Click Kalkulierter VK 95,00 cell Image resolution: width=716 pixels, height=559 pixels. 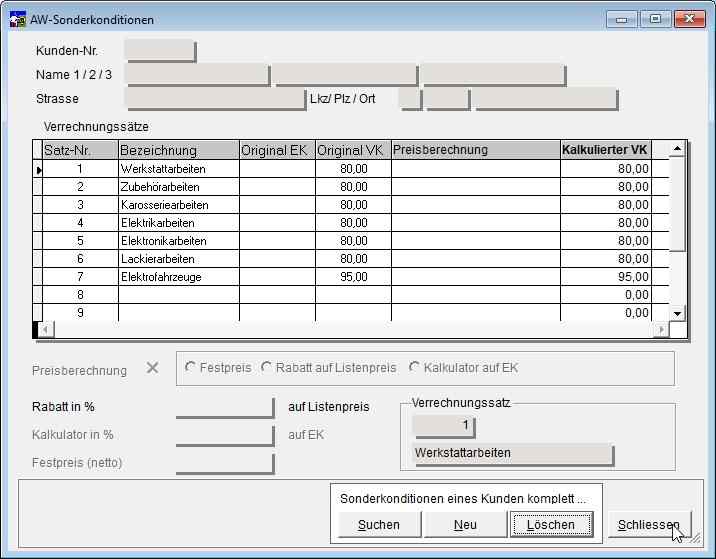coord(606,277)
